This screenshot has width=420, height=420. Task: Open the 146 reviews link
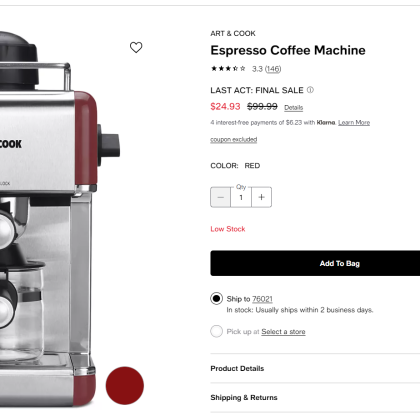(273, 69)
